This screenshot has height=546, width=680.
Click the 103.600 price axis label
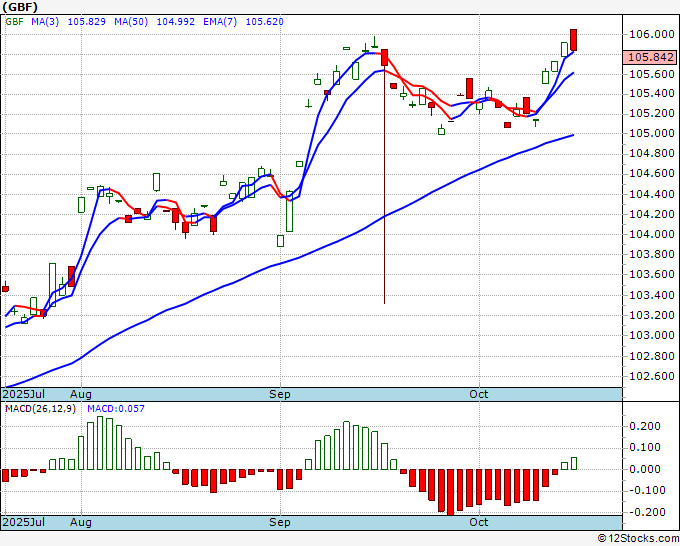pos(652,274)
